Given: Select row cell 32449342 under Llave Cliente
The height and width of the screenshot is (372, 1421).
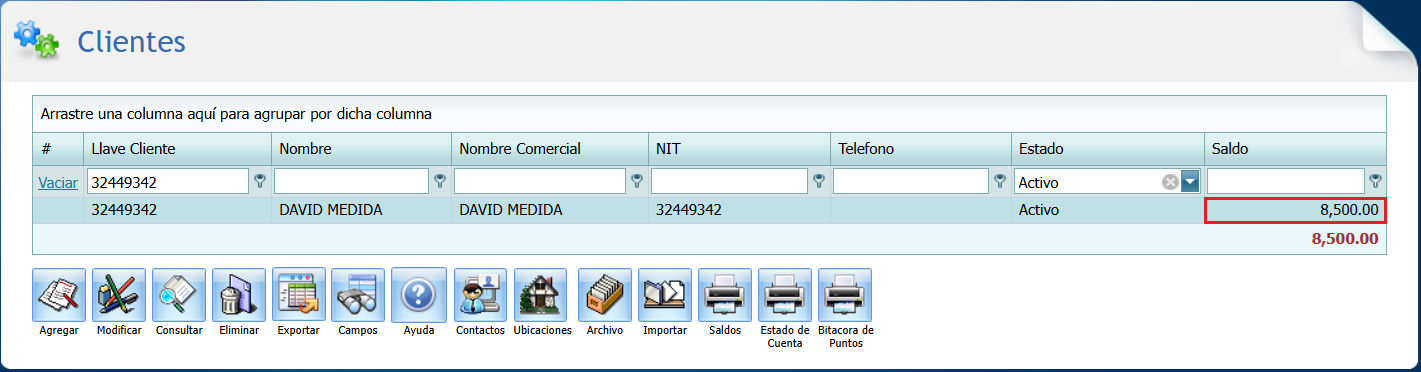Looking at the screenshot, I should point(177,210).
